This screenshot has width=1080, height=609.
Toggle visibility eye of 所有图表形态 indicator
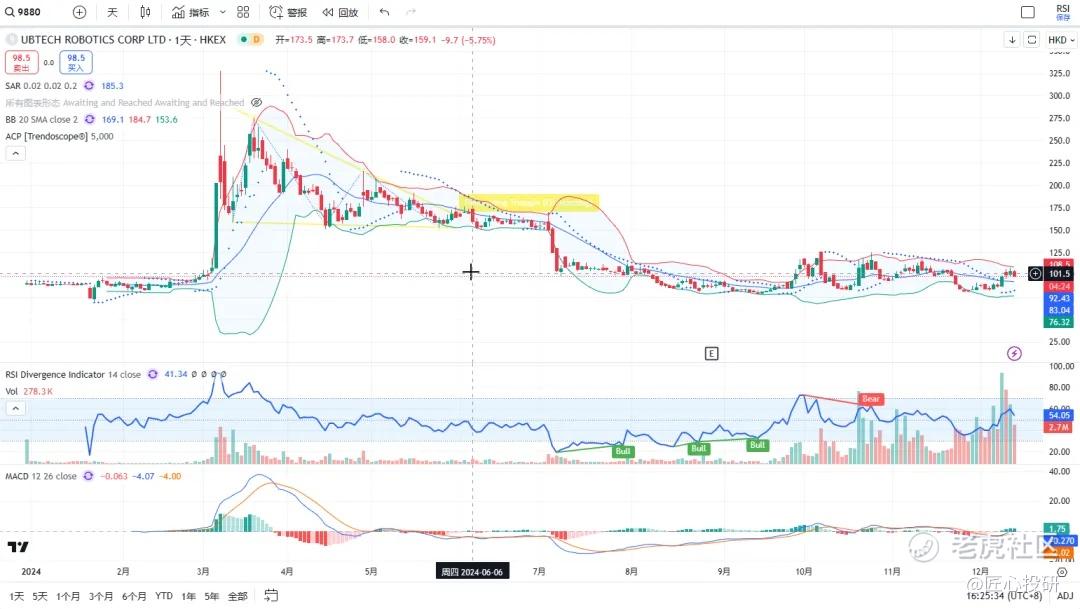point(256,103)
